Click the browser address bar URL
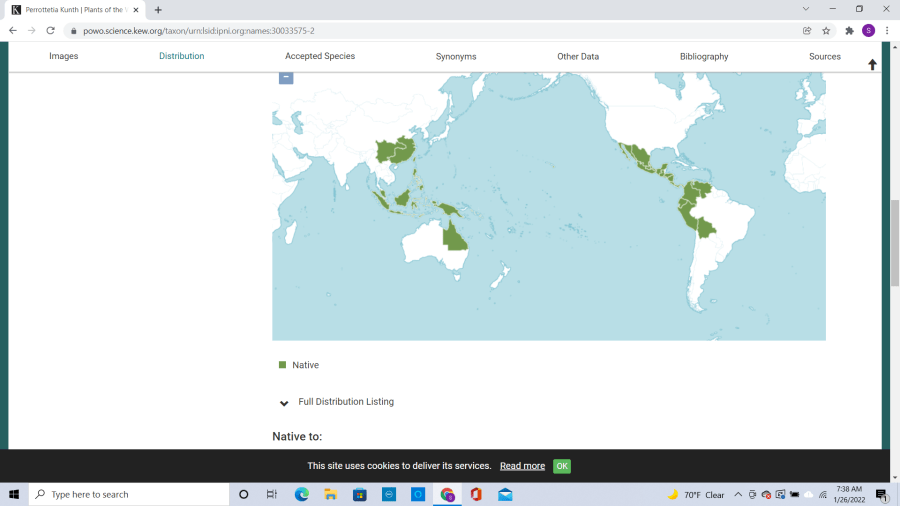This screenshot has height=506, width=900. [x=200, y=31]
